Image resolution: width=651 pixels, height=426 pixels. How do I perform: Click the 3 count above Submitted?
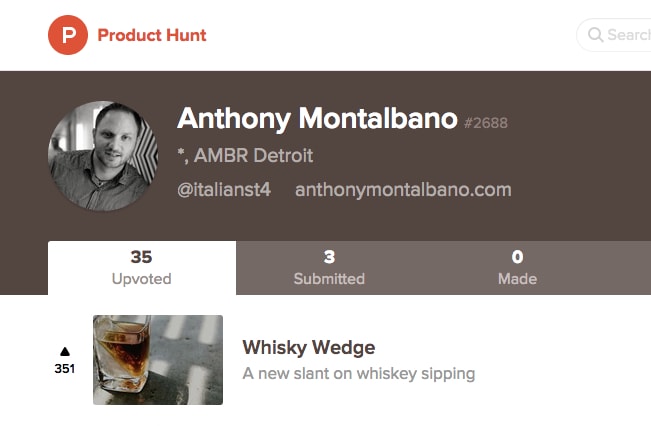tap(329, 258)
